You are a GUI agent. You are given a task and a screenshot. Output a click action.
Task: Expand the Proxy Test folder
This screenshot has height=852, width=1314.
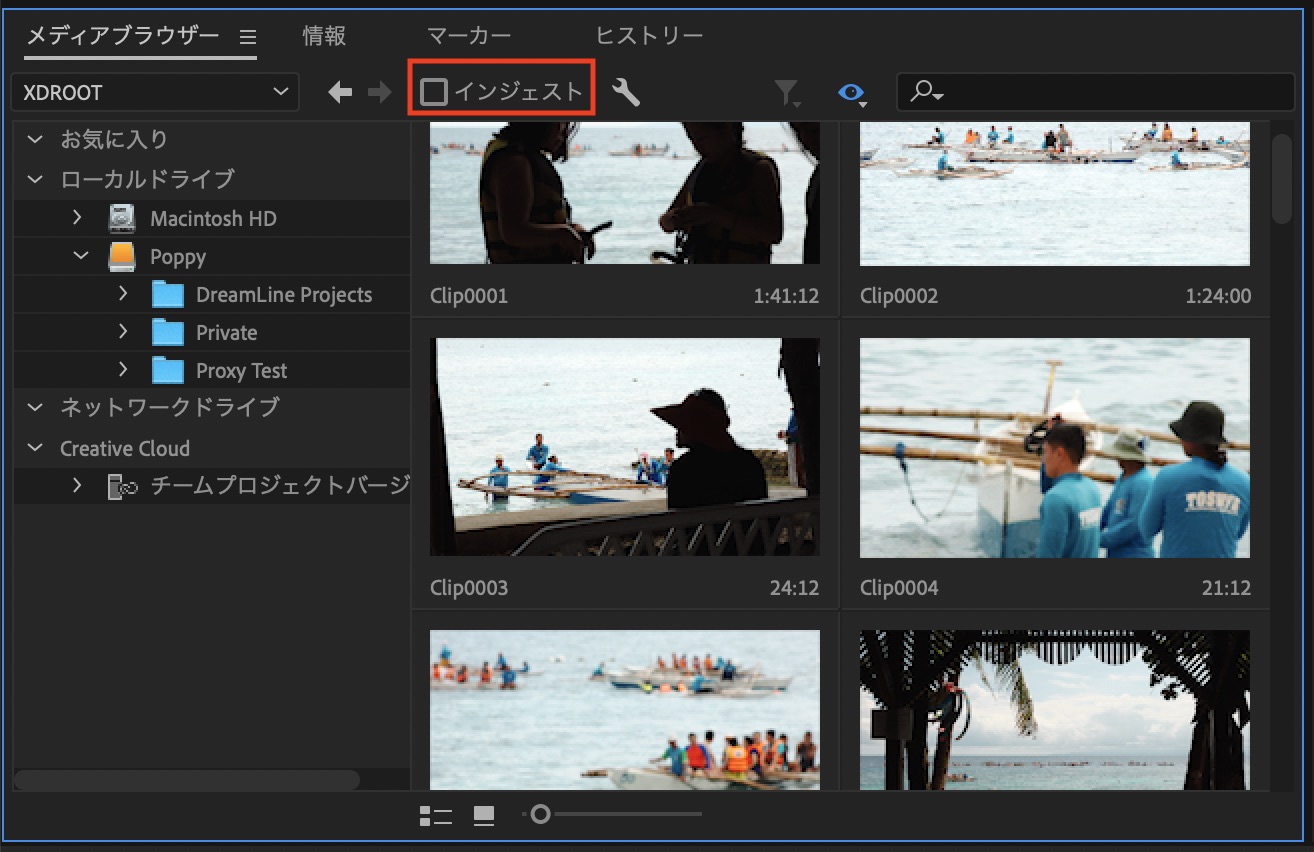pos(123,370)
